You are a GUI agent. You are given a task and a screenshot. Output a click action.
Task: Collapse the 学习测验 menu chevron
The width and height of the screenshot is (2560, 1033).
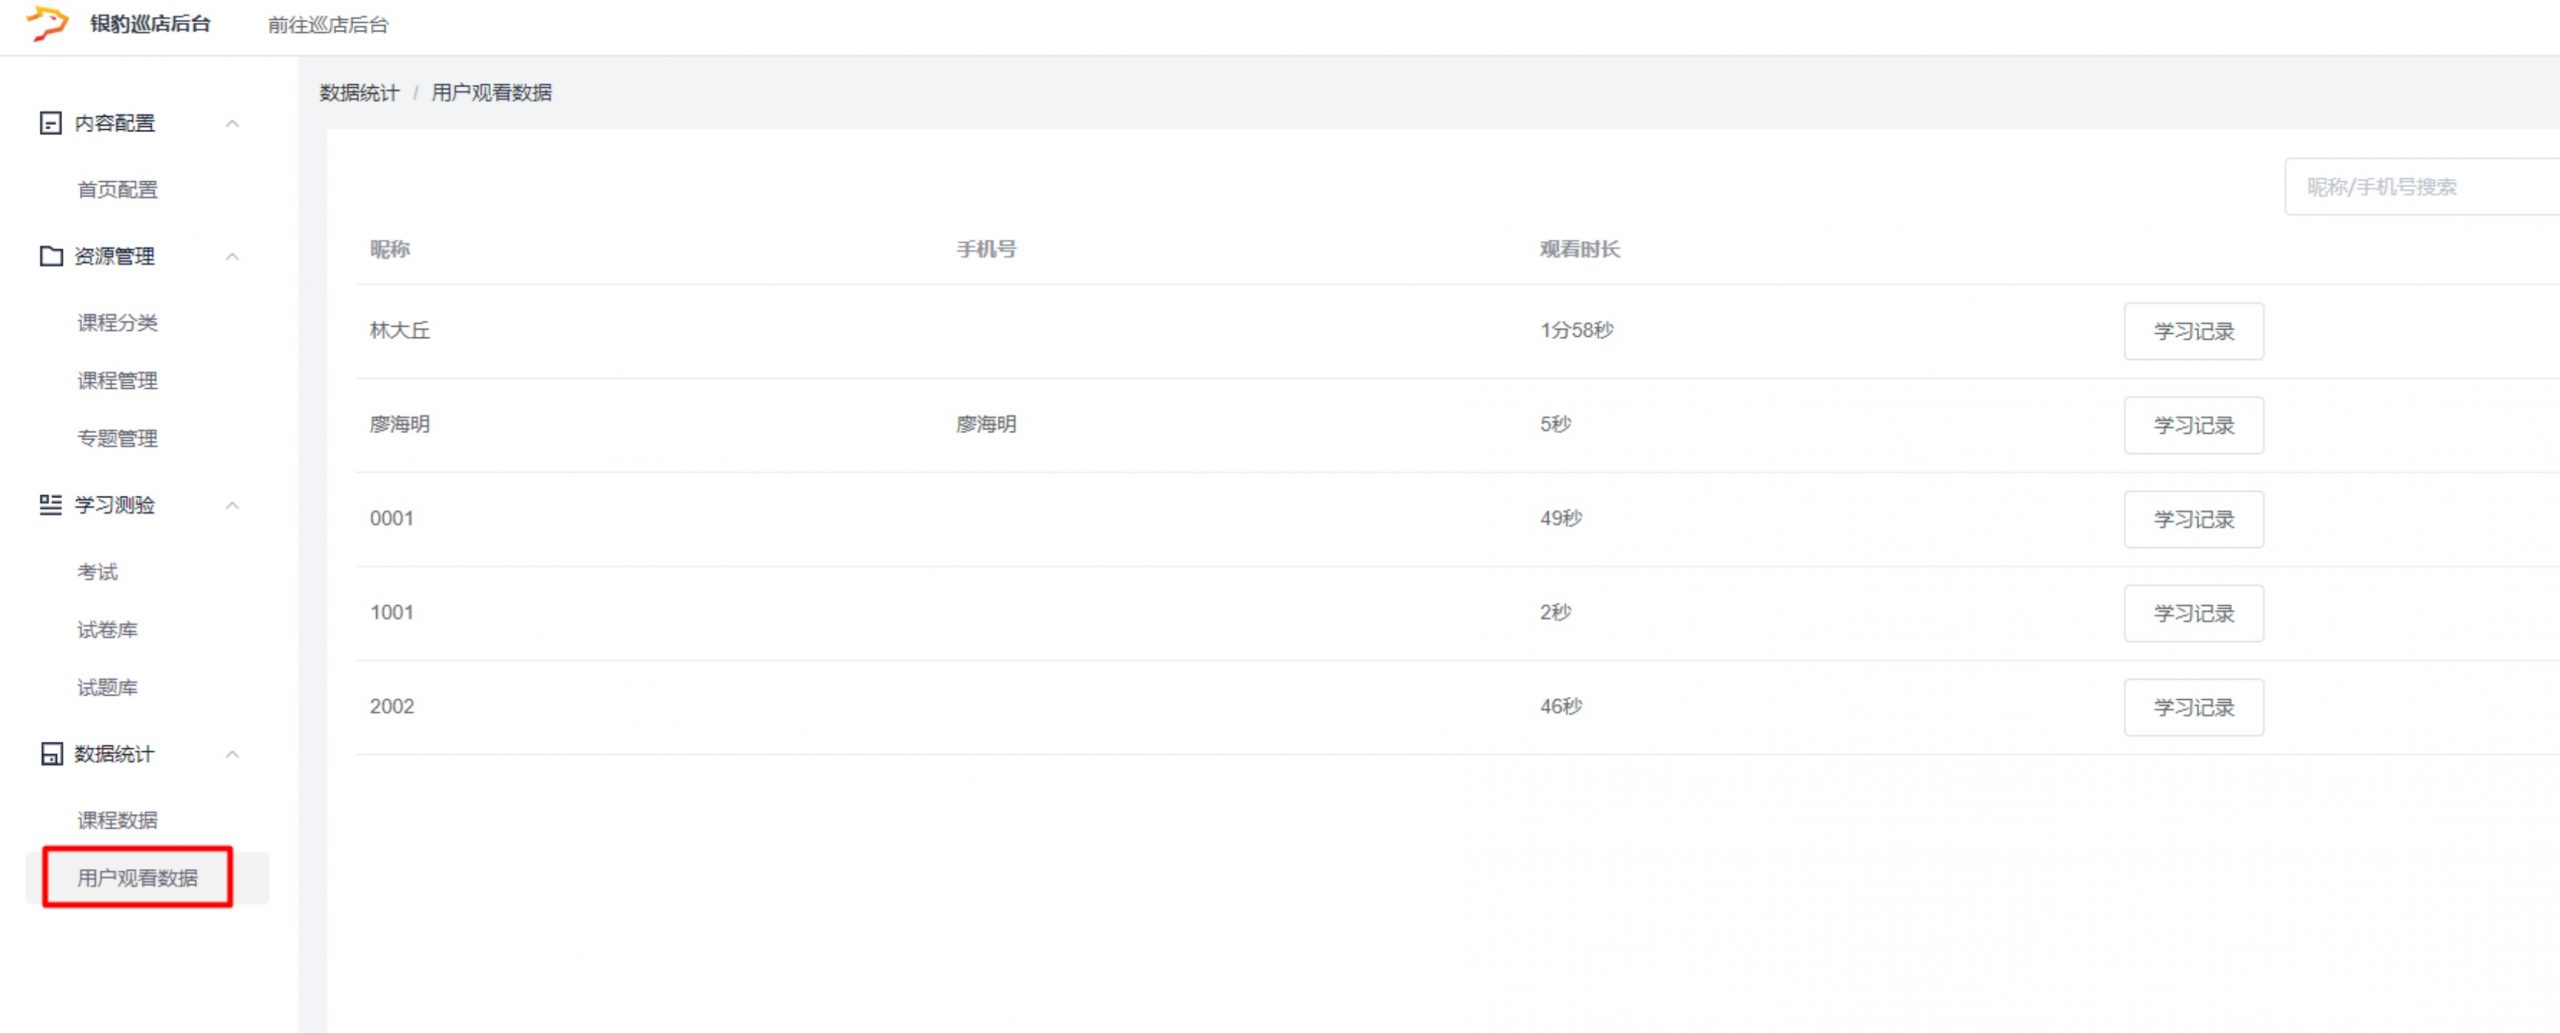coord(232,505)
